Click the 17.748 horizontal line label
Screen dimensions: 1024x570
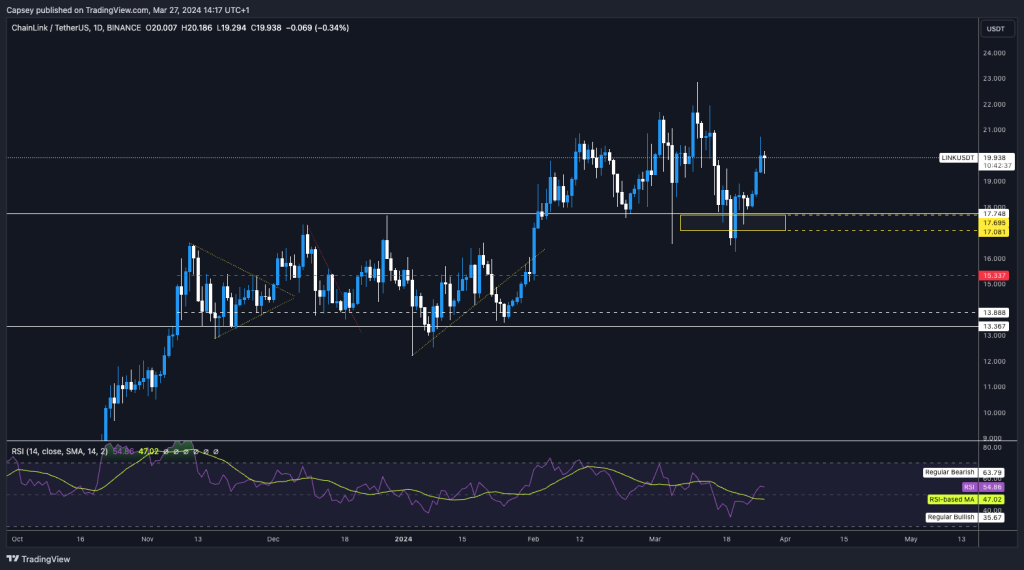995,214
